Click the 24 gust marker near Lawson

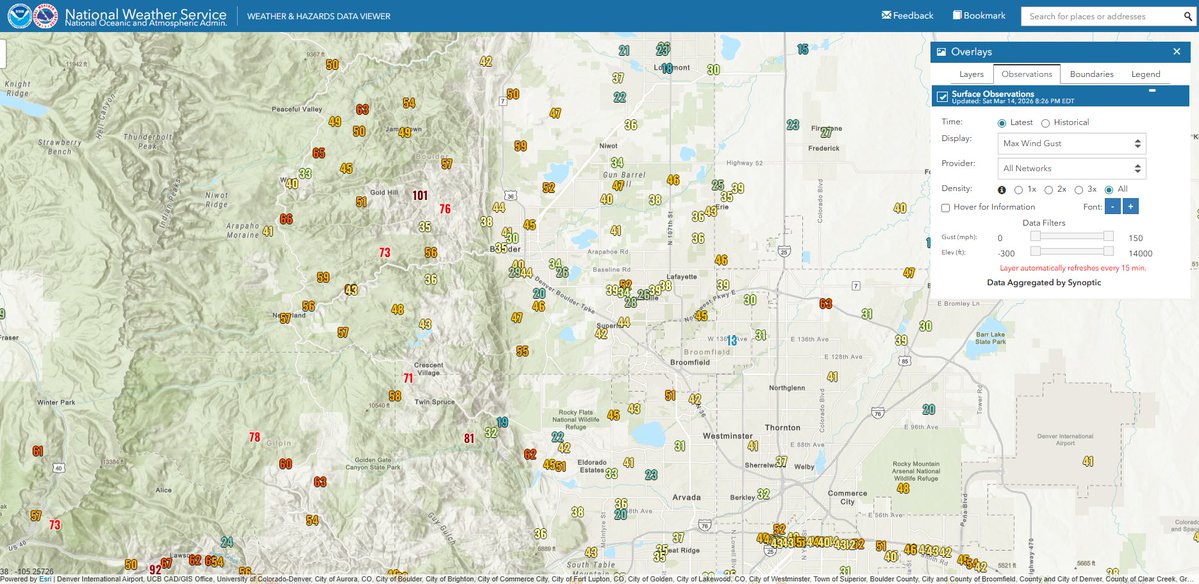click(227, 542)
